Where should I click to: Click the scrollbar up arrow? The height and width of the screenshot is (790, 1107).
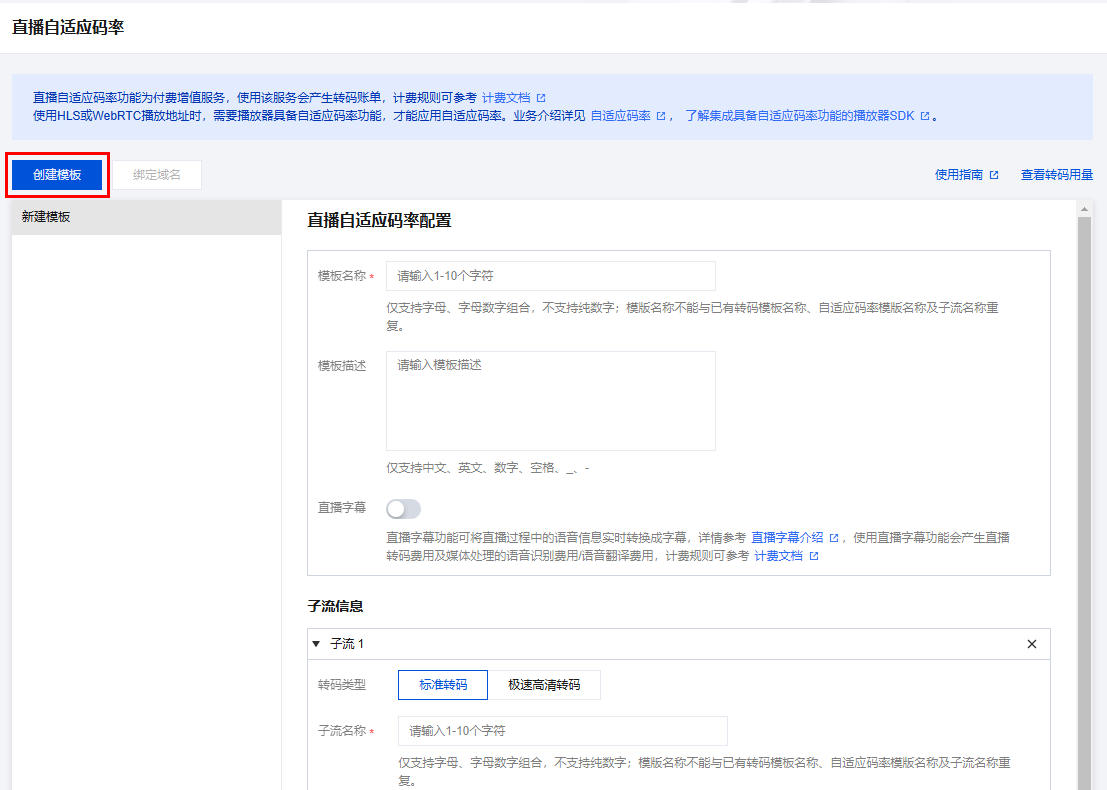pos(1084,208)
